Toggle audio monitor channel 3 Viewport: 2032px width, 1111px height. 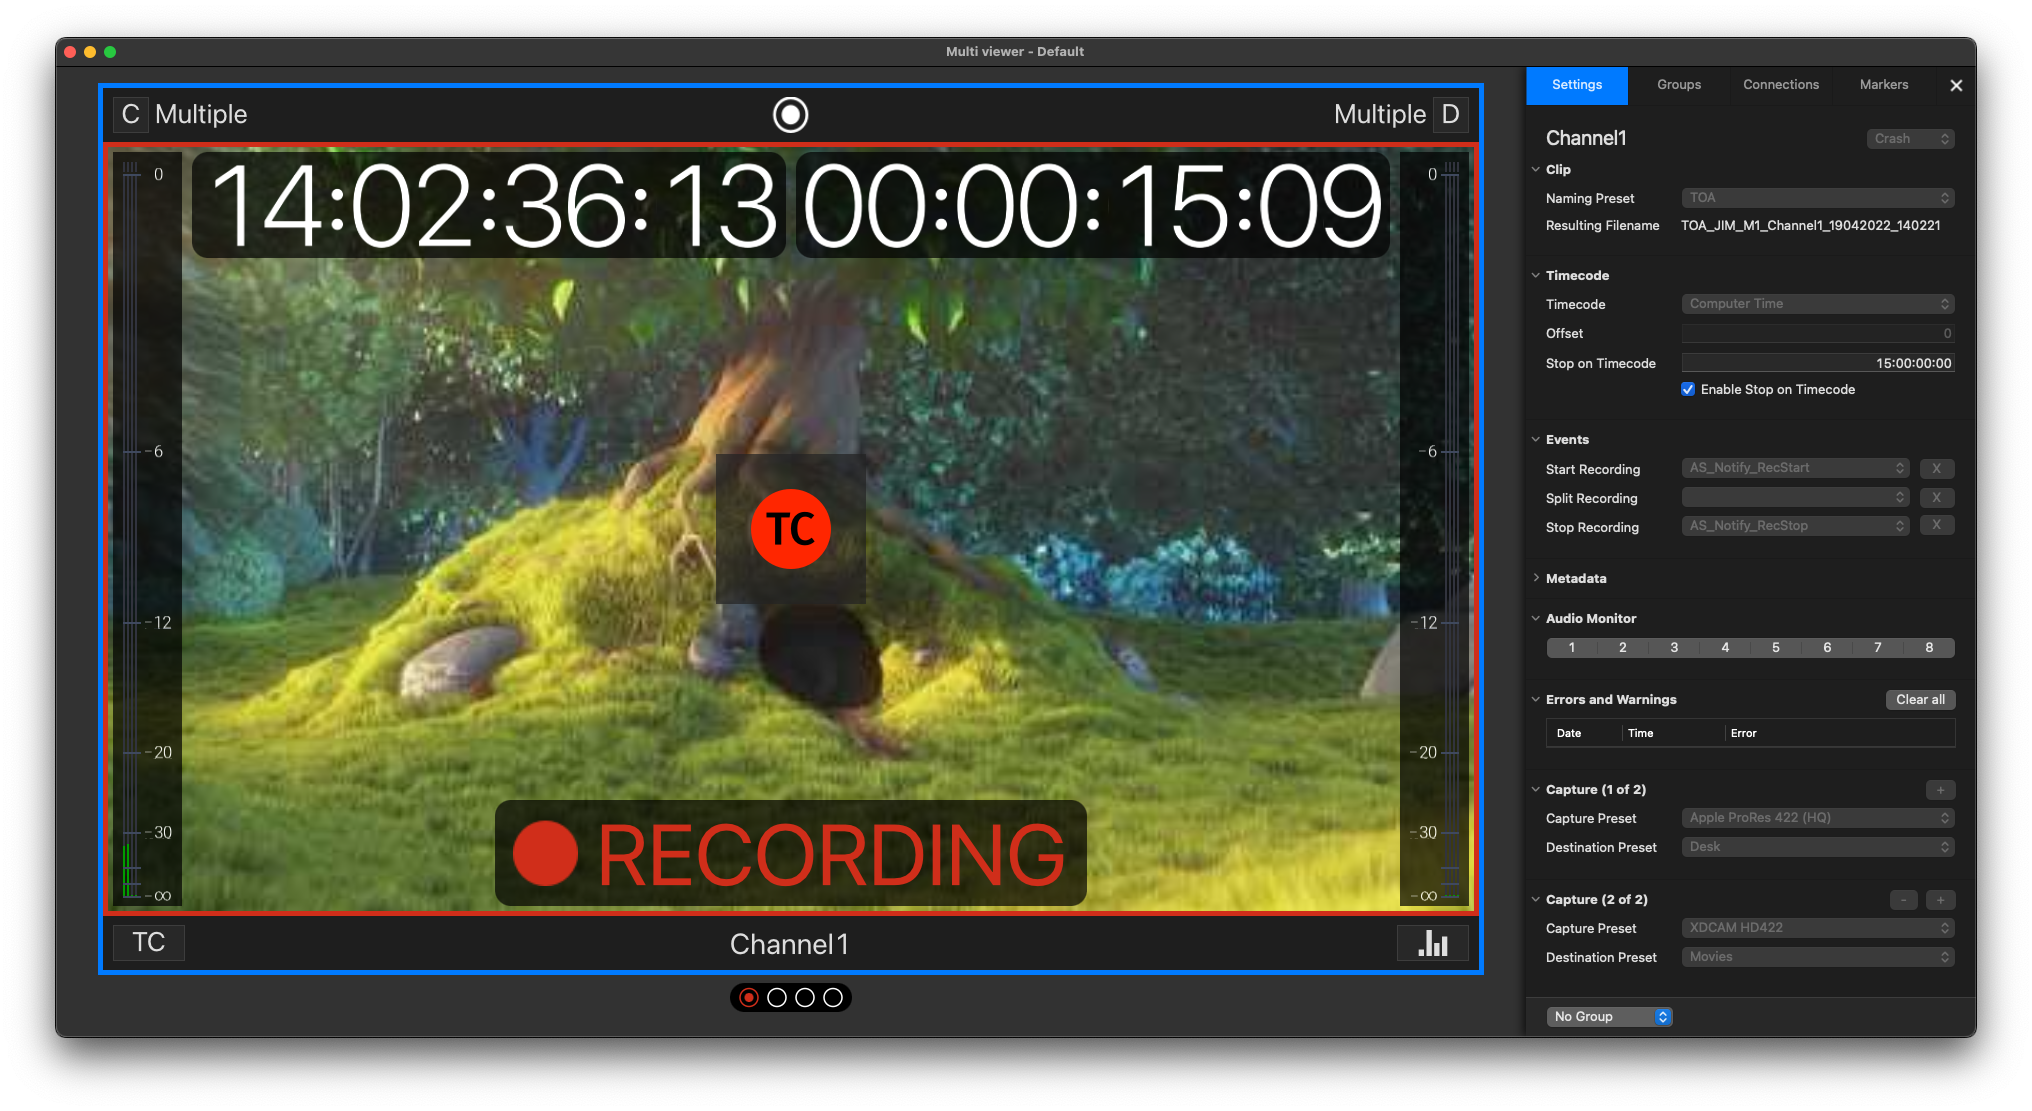pyautogui.click(x=1674, y=648)
